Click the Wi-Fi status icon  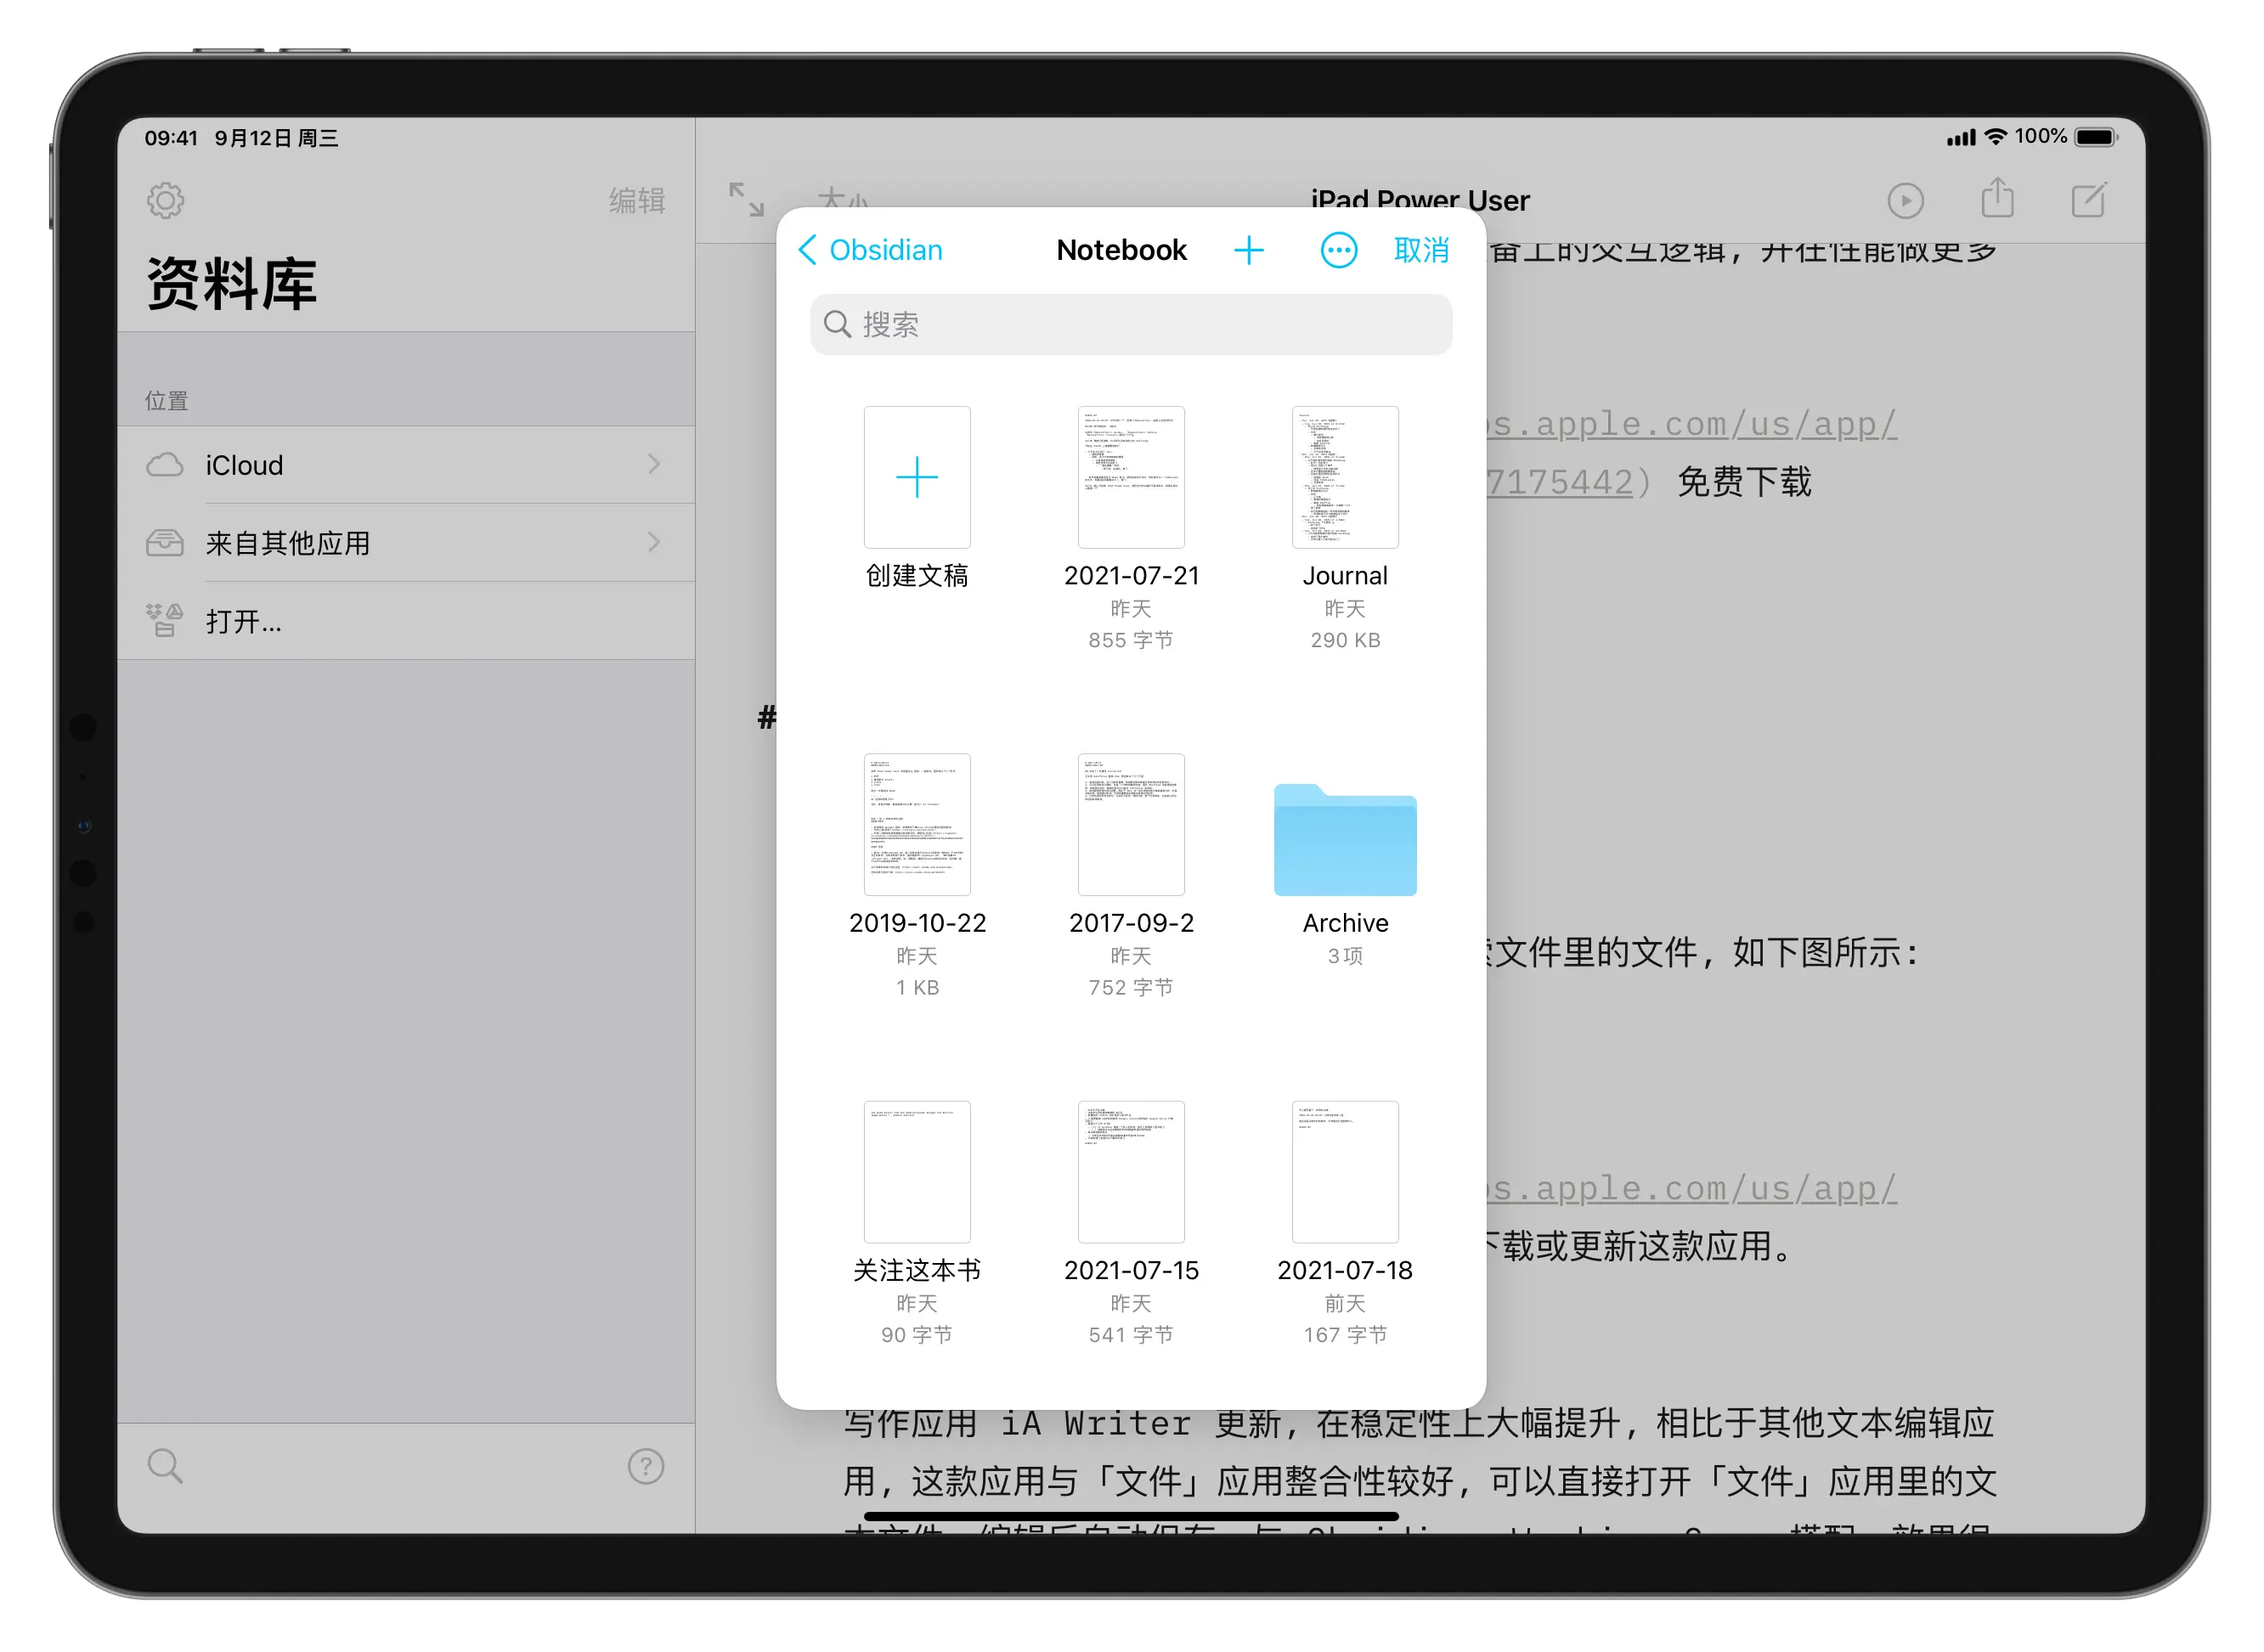1996,137
